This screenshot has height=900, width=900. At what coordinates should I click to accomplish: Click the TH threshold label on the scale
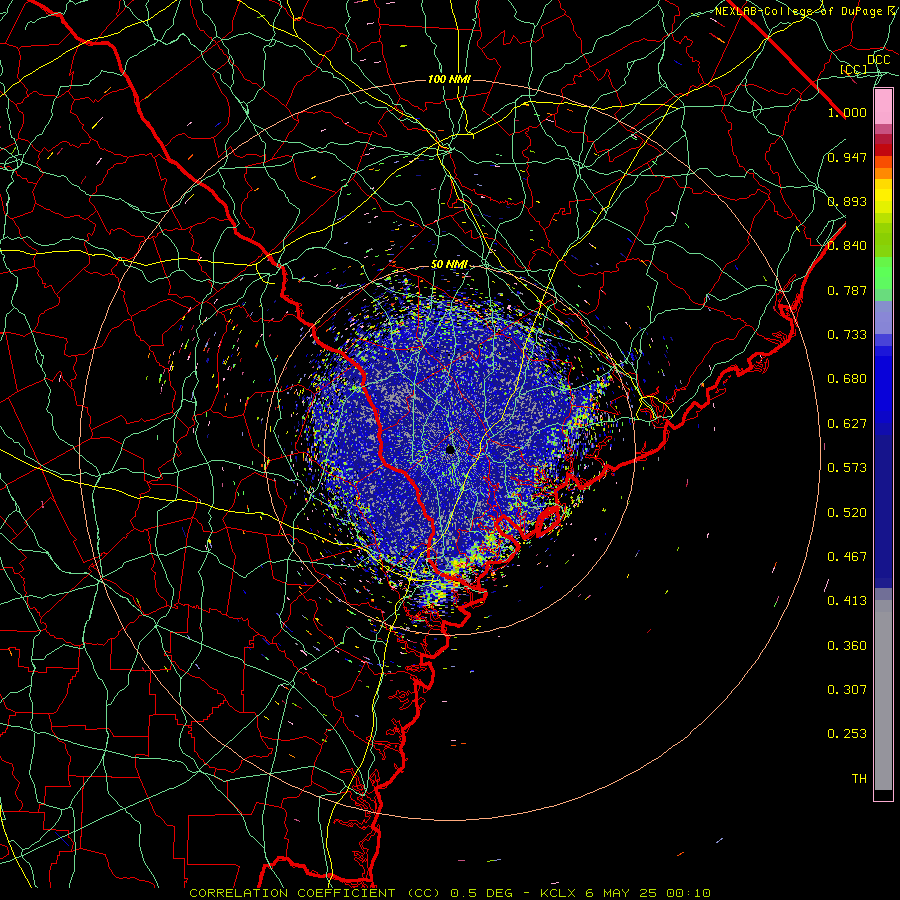pos(859,779)
